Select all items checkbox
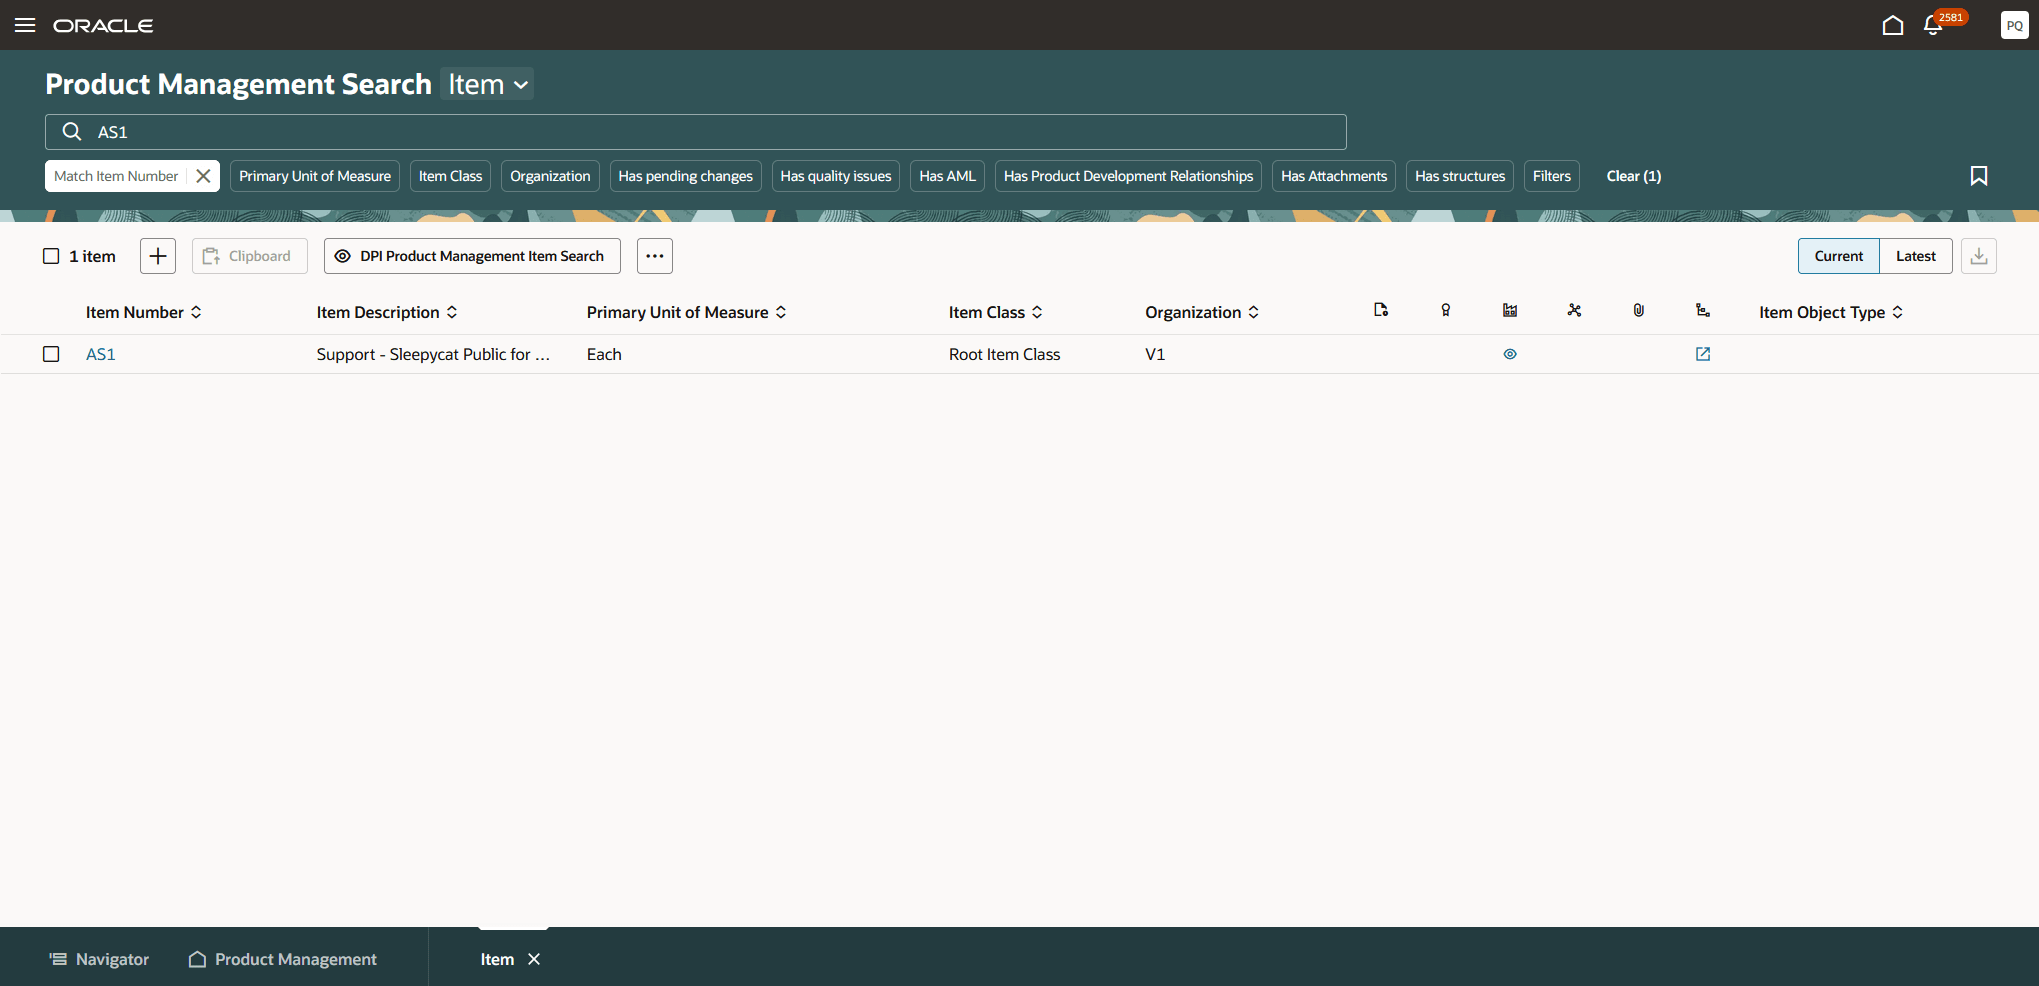This screenshot has width=2039, height=986. (x=51, y=256)
